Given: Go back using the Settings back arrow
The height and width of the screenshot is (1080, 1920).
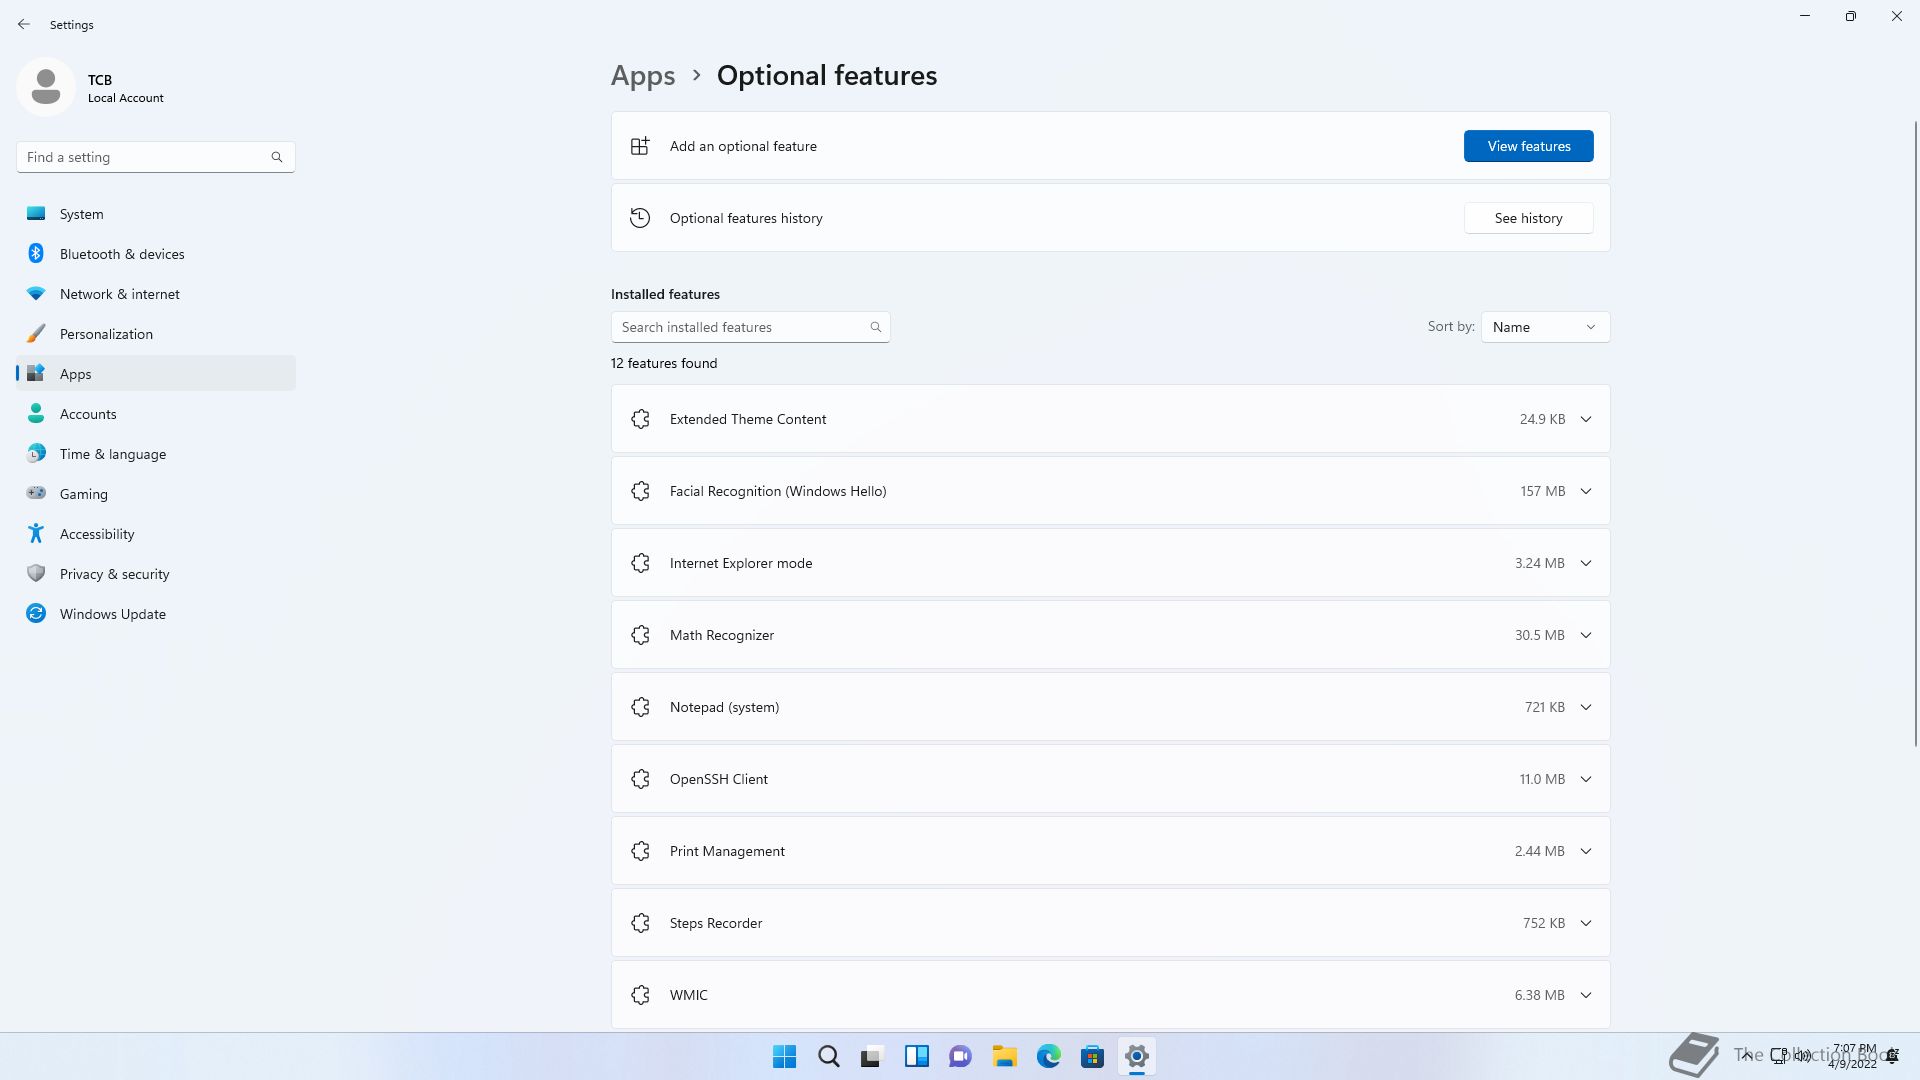Looking at the screenshot, I should (x=24, y=24).
